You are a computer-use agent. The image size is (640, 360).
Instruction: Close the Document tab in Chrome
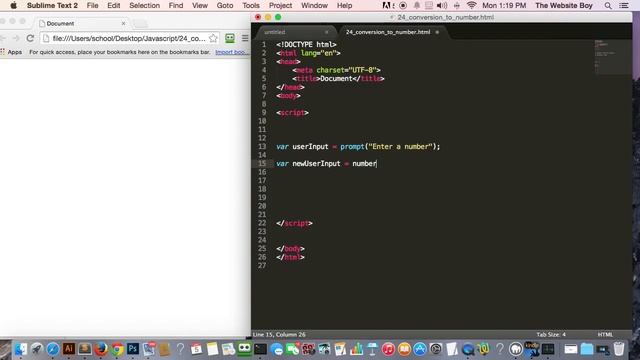click(x=123, y=23)
